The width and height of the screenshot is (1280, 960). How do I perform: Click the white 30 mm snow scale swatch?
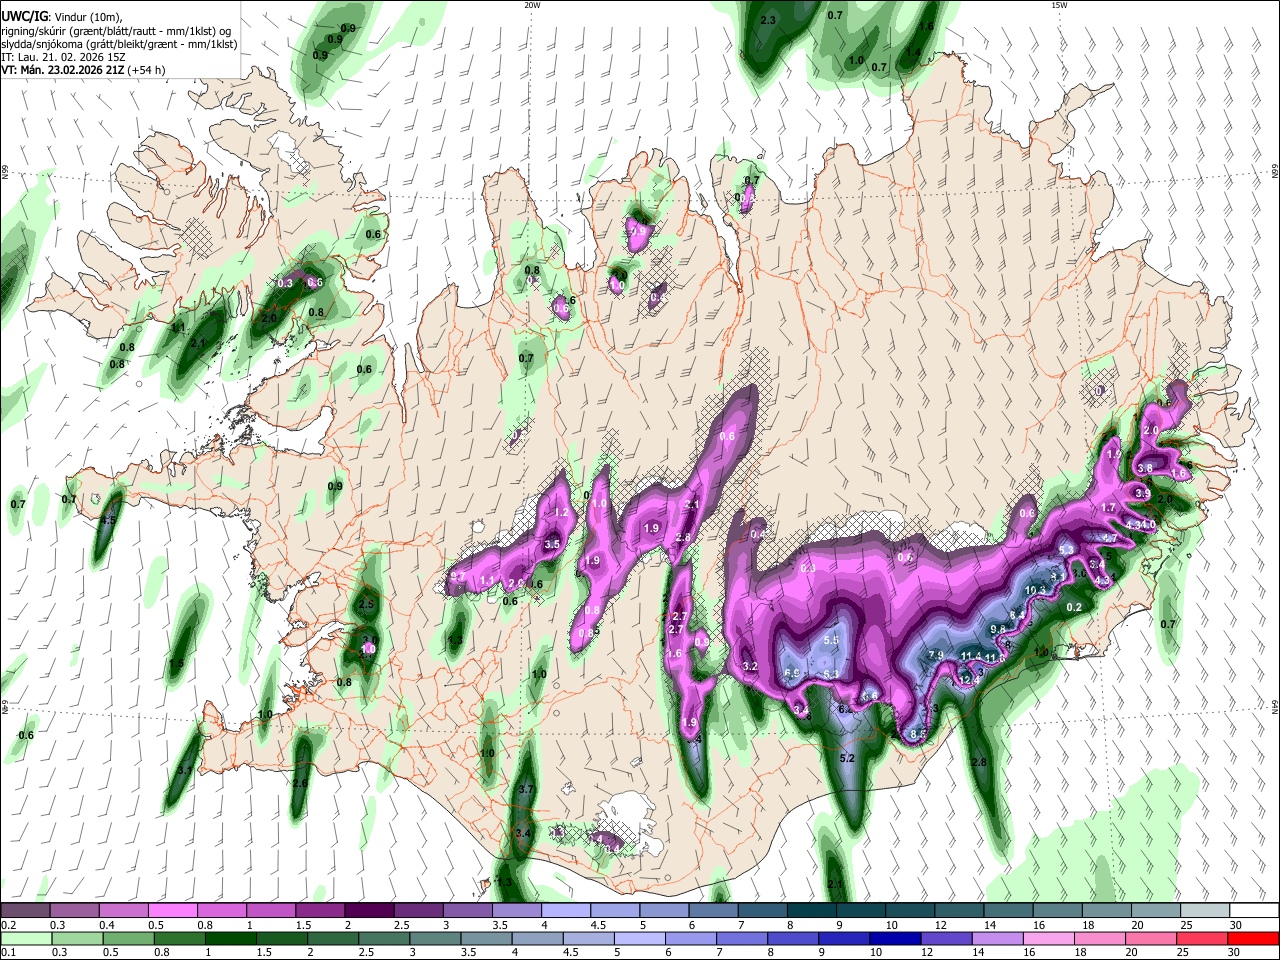[x=1252, y=910]
